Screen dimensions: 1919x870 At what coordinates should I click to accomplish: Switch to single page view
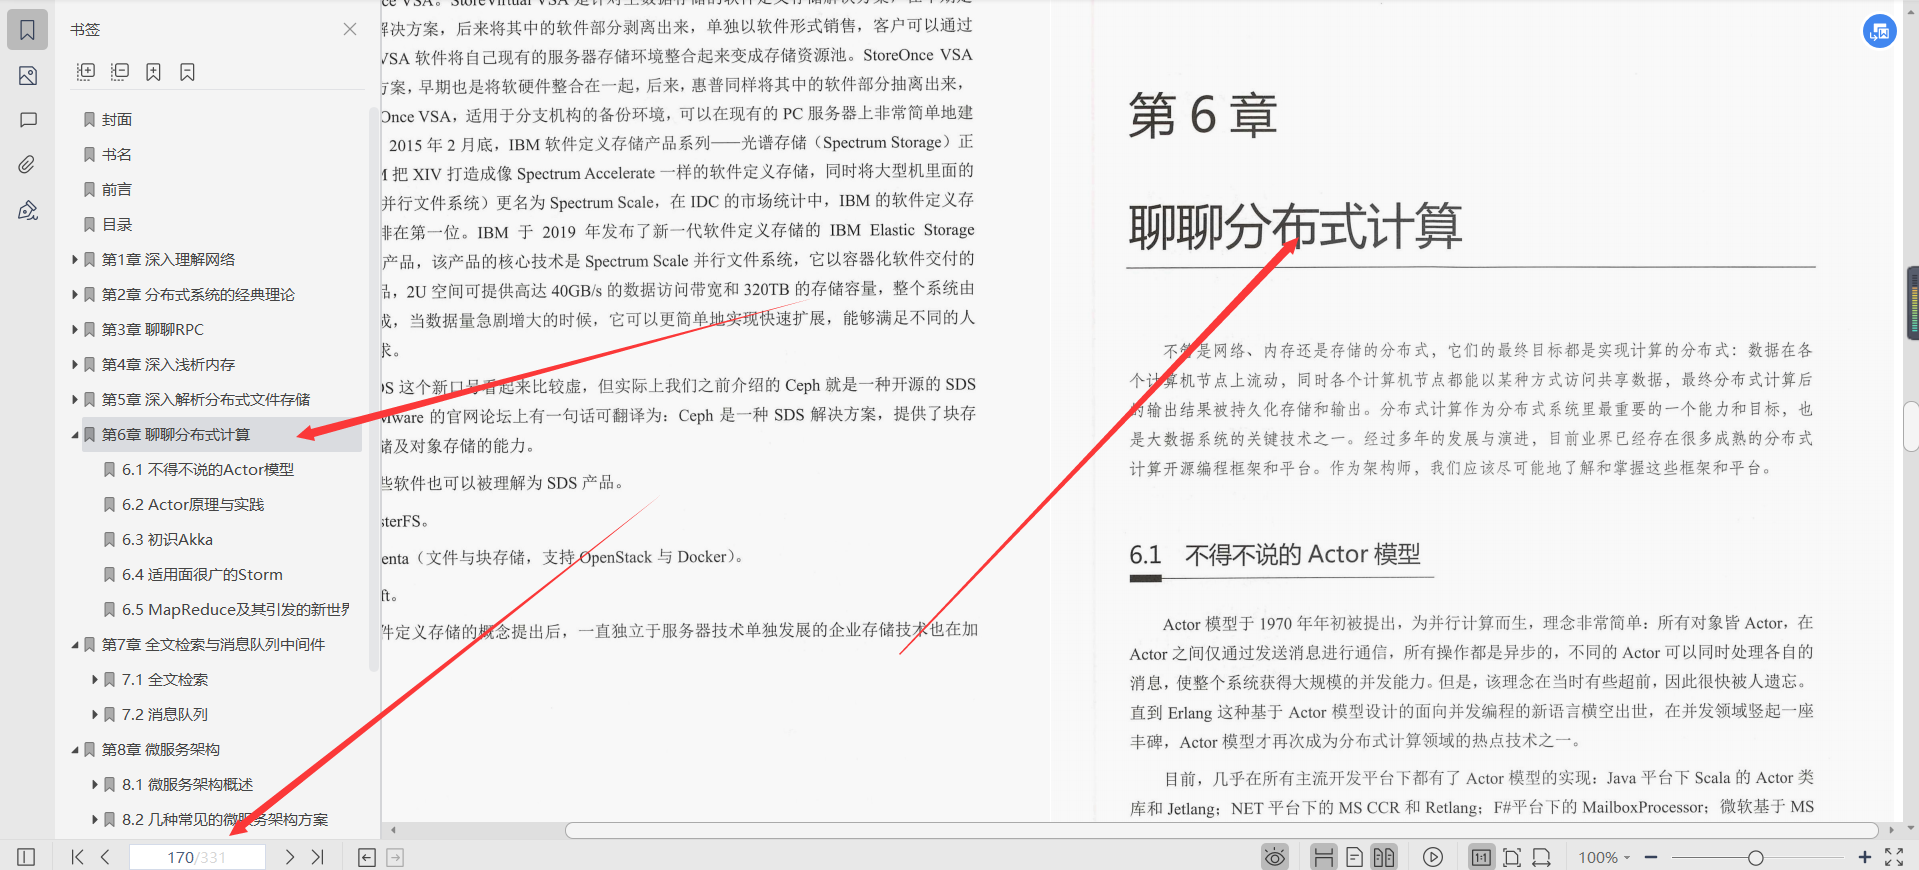[1354, 857]
